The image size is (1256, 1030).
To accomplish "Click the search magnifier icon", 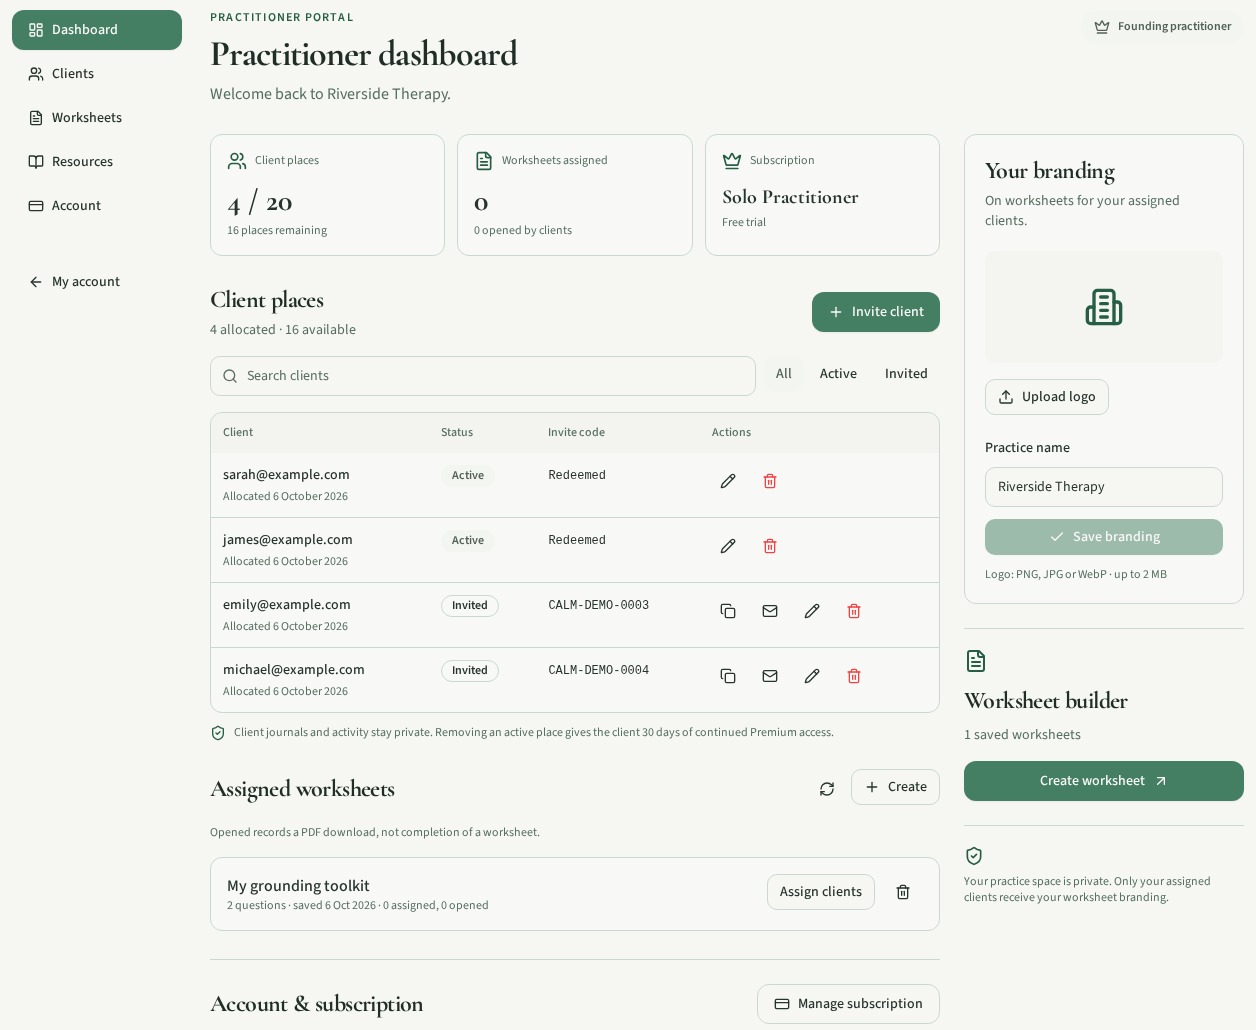I will pos(230,376).
